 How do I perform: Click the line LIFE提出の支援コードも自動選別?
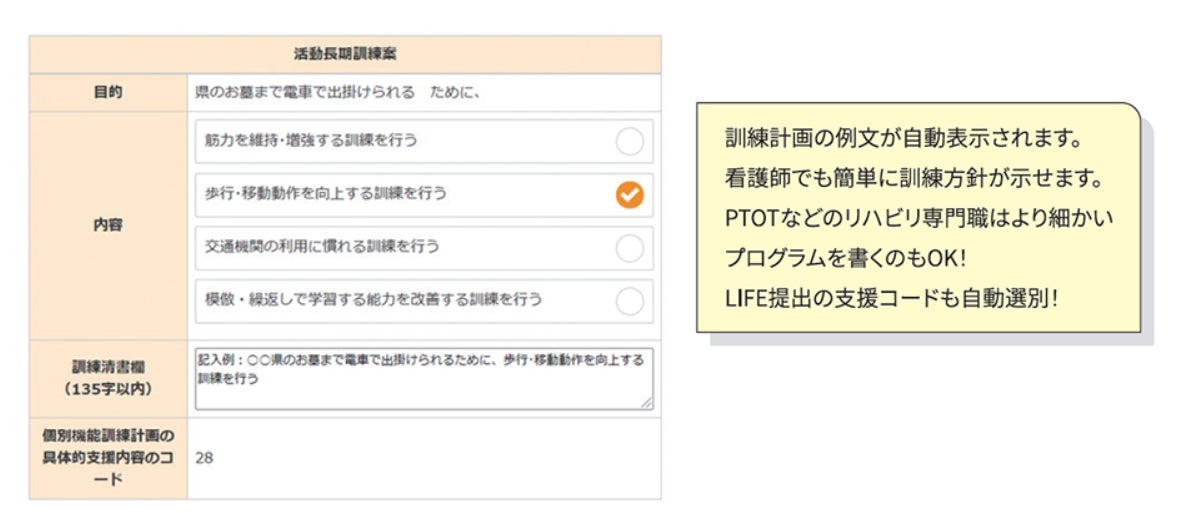click(891, 298)
